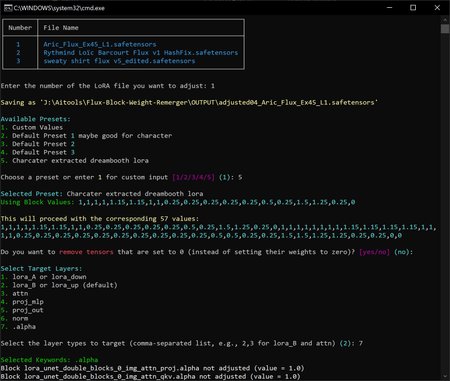This screenshot has height=381, width=450.
Task: Click the scrollbar up arrow
Action: pyautogui.click(x=445, y=18)
